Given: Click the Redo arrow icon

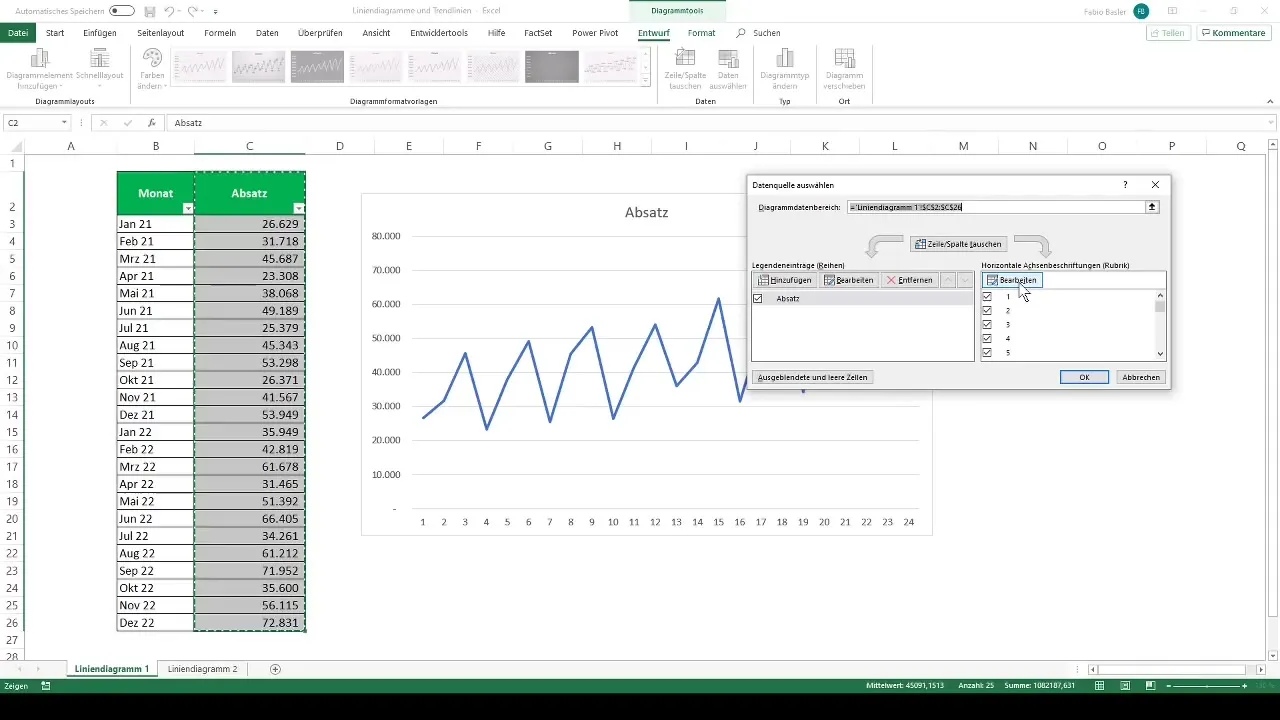Looking at the screenshot, I should [191, 11].
